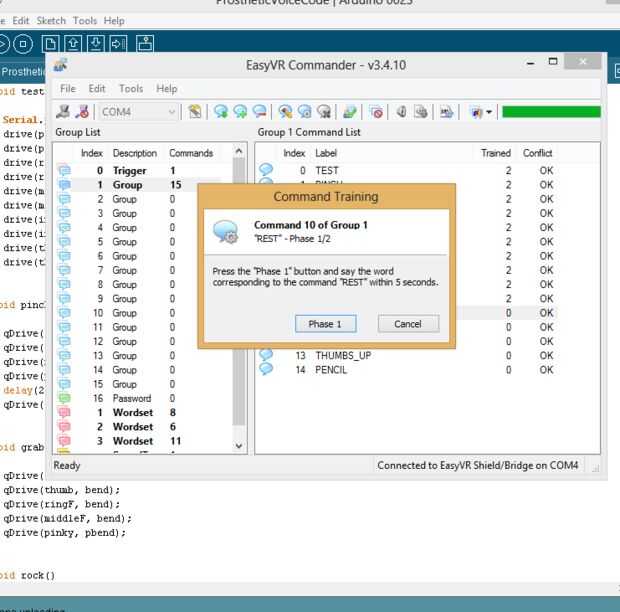This screenshot has width=620, height=612.
Task: Click the Remove command bubble icon
Action: coord(259,112)
